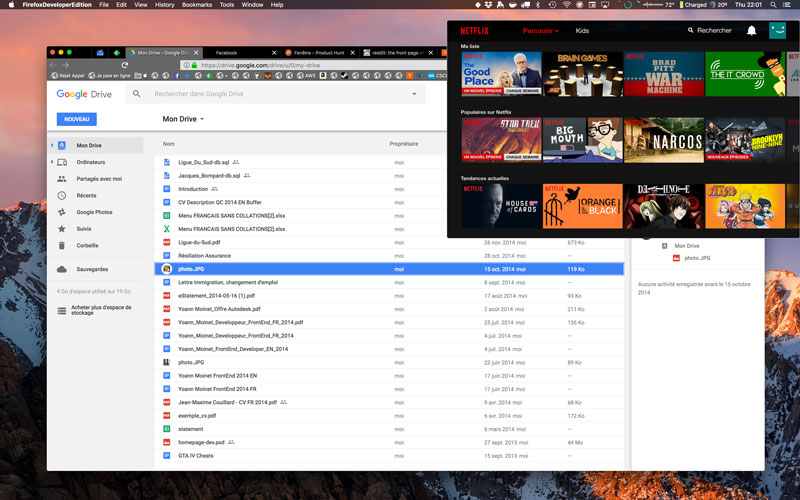800x500 pixels.
Task: Open The IT Crowd thumbnail
Action: tap(745, 73)
